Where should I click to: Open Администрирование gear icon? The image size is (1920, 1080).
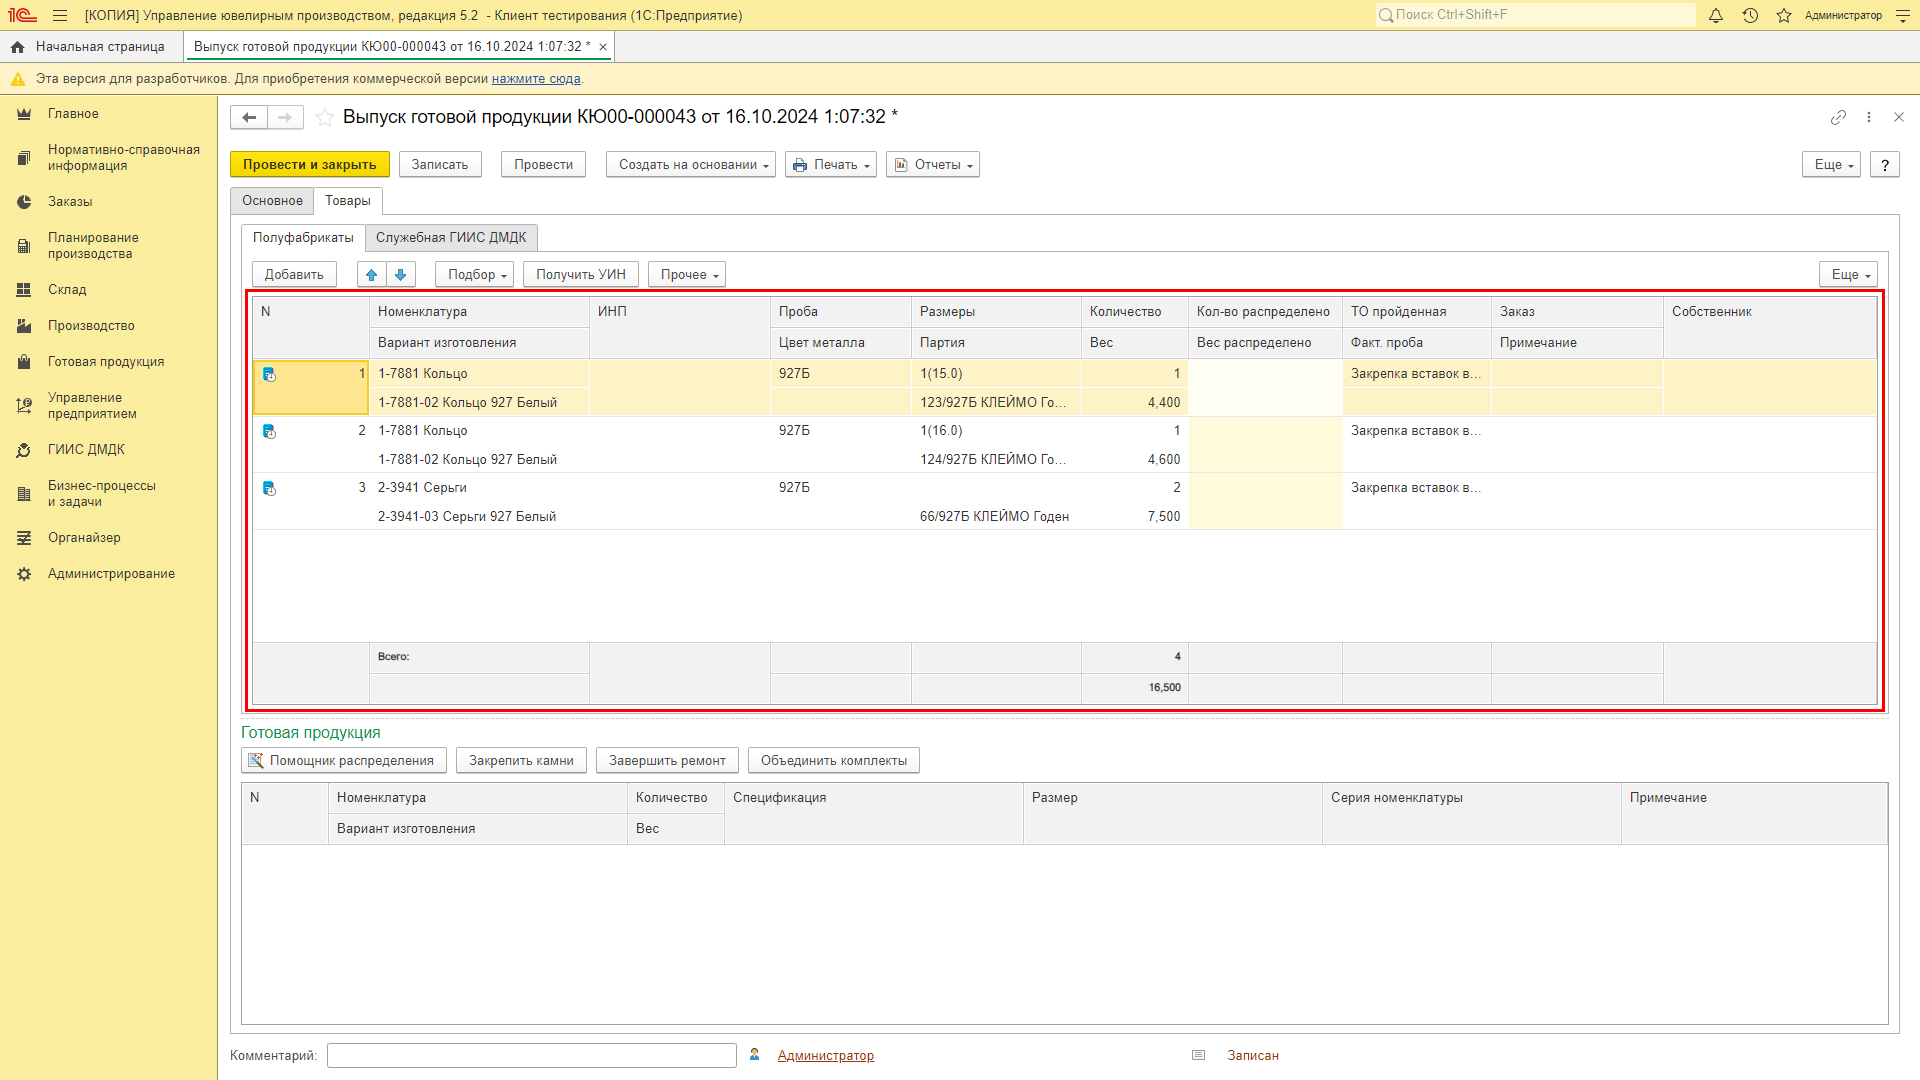click(24, 574)
